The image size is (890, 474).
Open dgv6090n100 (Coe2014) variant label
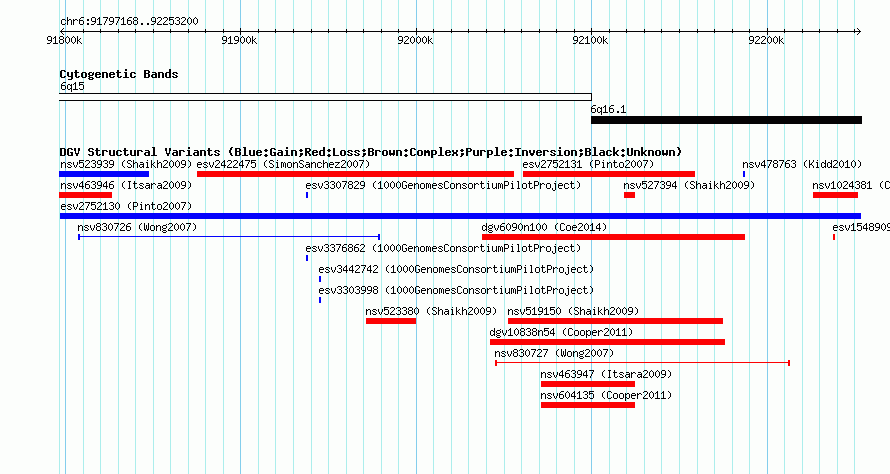[544, 227]
